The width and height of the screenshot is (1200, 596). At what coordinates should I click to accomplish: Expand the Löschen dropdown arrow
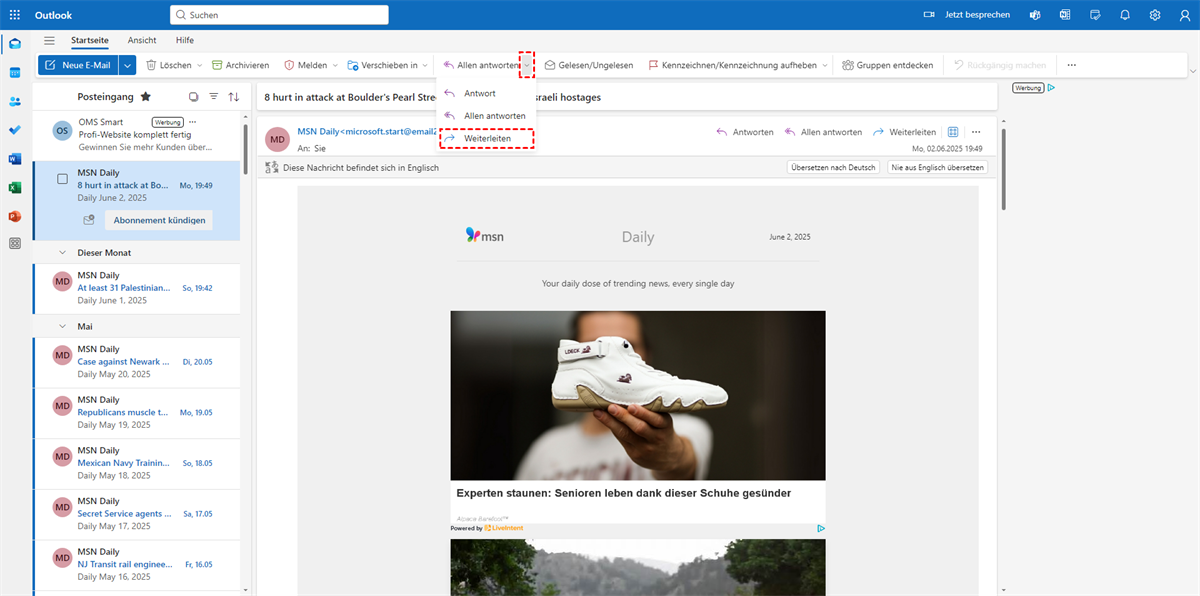pyautogui.click(x=199, y=65)
